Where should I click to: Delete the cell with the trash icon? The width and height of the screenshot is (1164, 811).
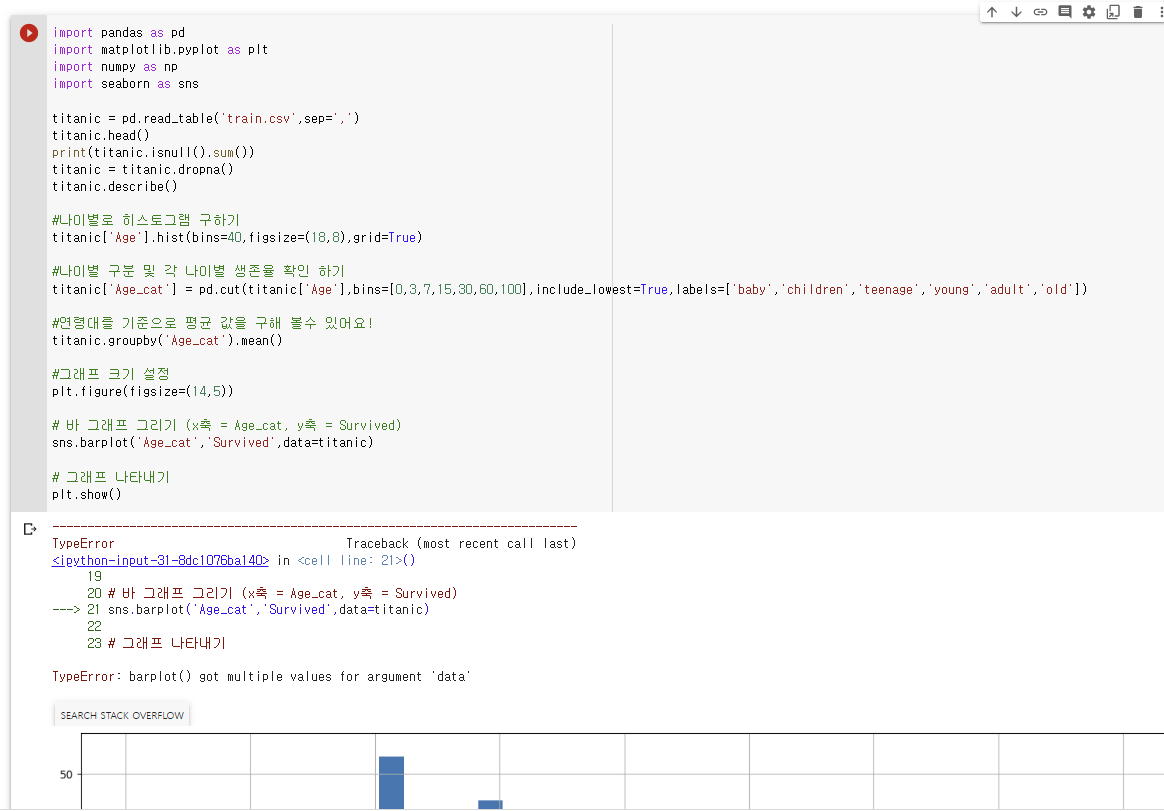(1137, 12)
